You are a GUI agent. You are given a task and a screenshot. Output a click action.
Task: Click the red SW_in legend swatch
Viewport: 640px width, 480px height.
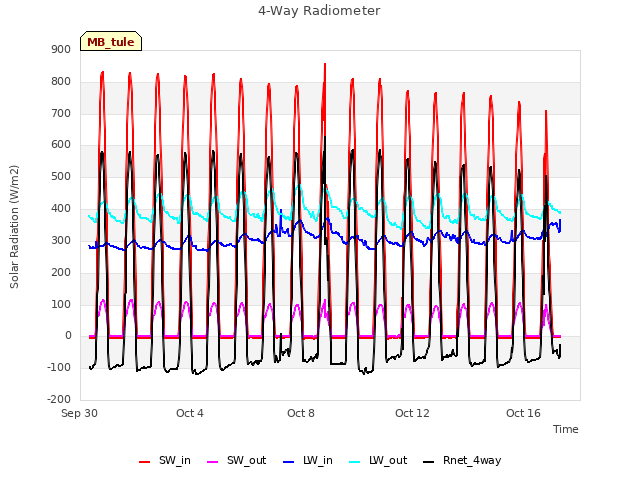coord(144,462)
